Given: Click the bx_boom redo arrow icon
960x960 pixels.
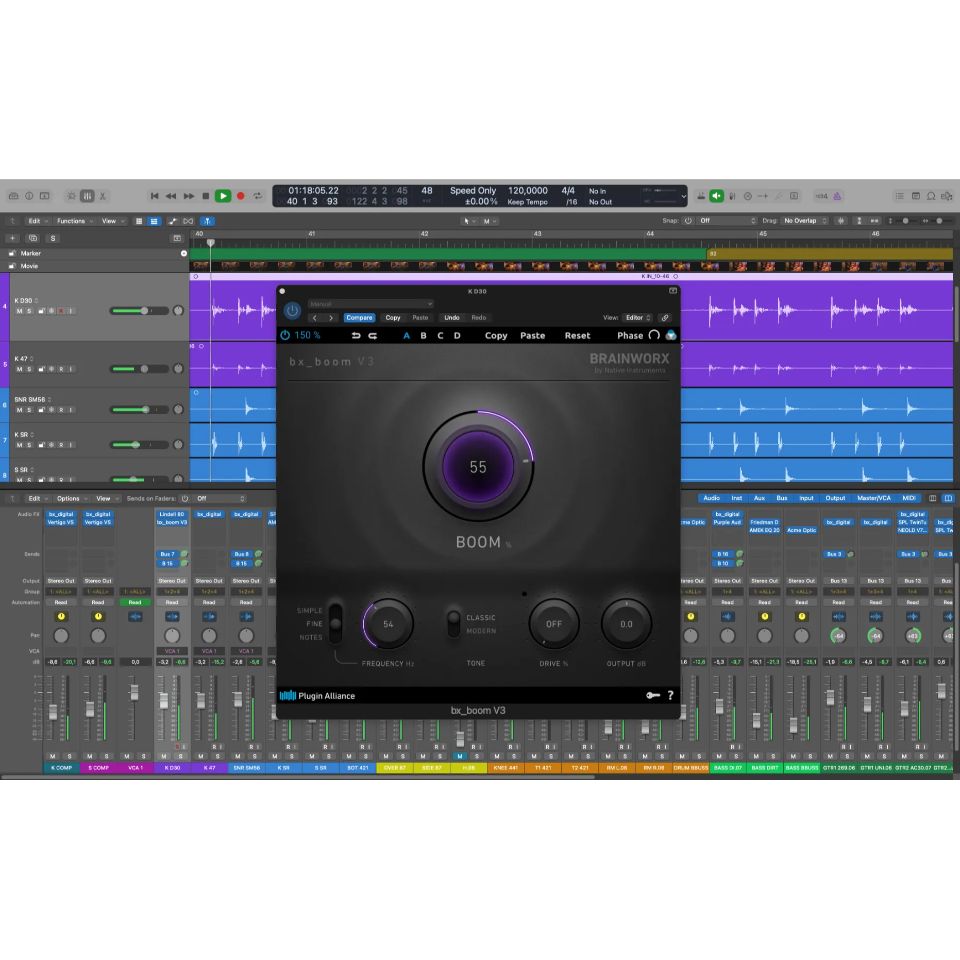Looking at the screenshot, I should pos(372,336).
